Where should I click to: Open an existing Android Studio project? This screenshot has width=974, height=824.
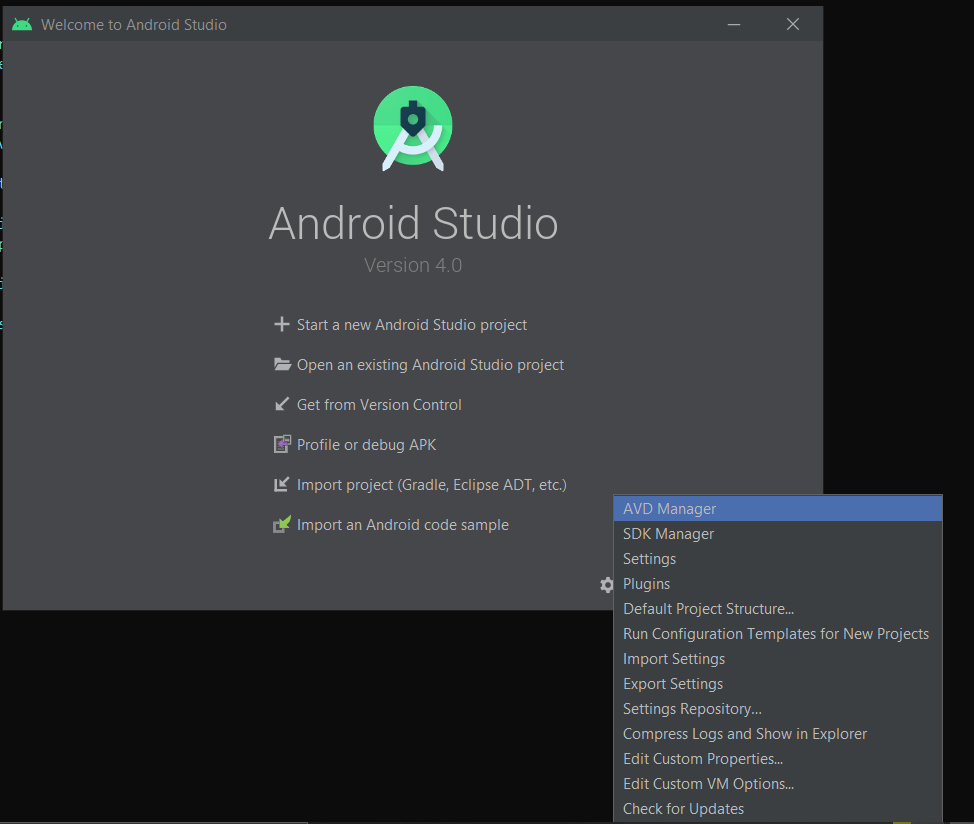tap(430, 364)
